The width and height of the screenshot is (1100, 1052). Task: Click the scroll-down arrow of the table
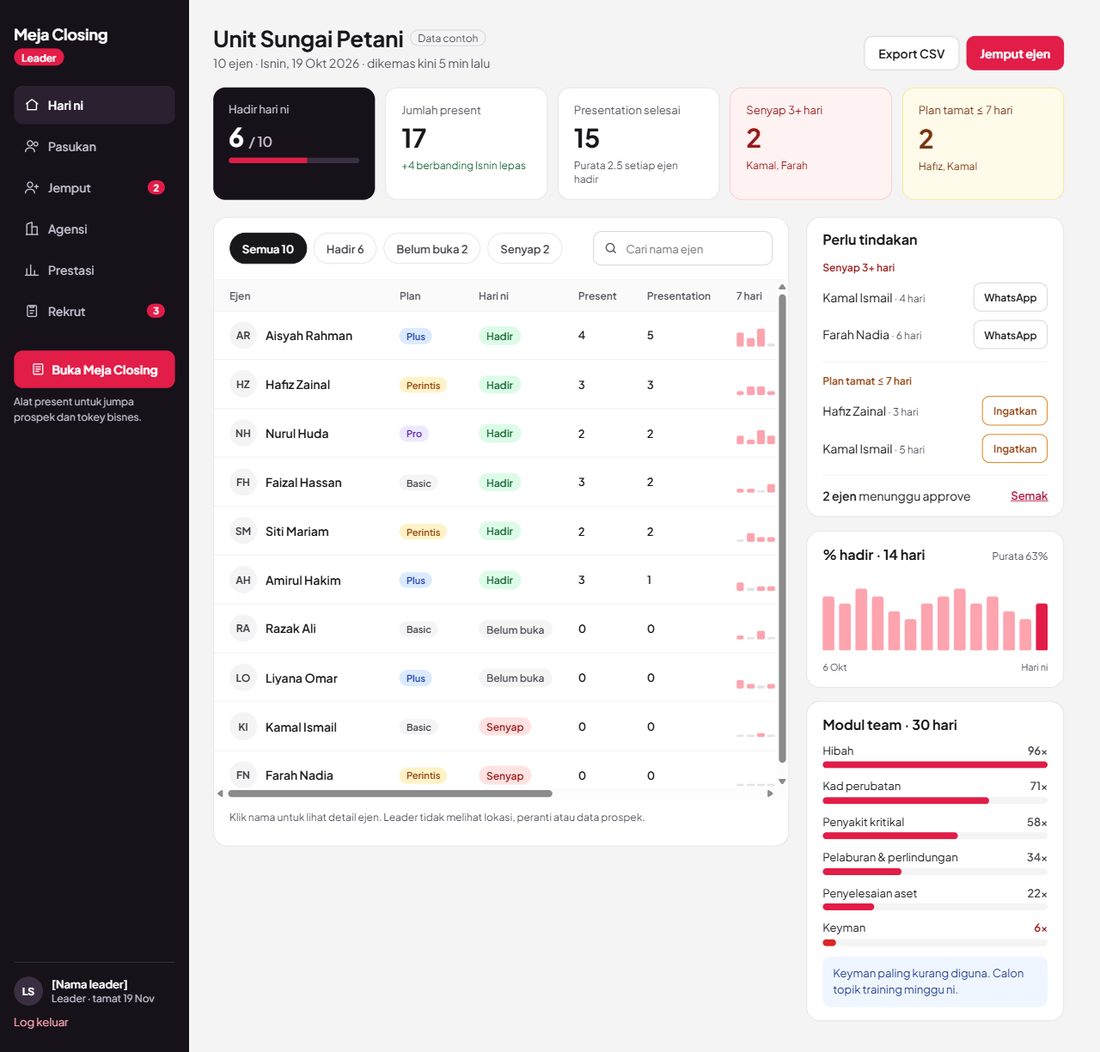pos(782,781)
